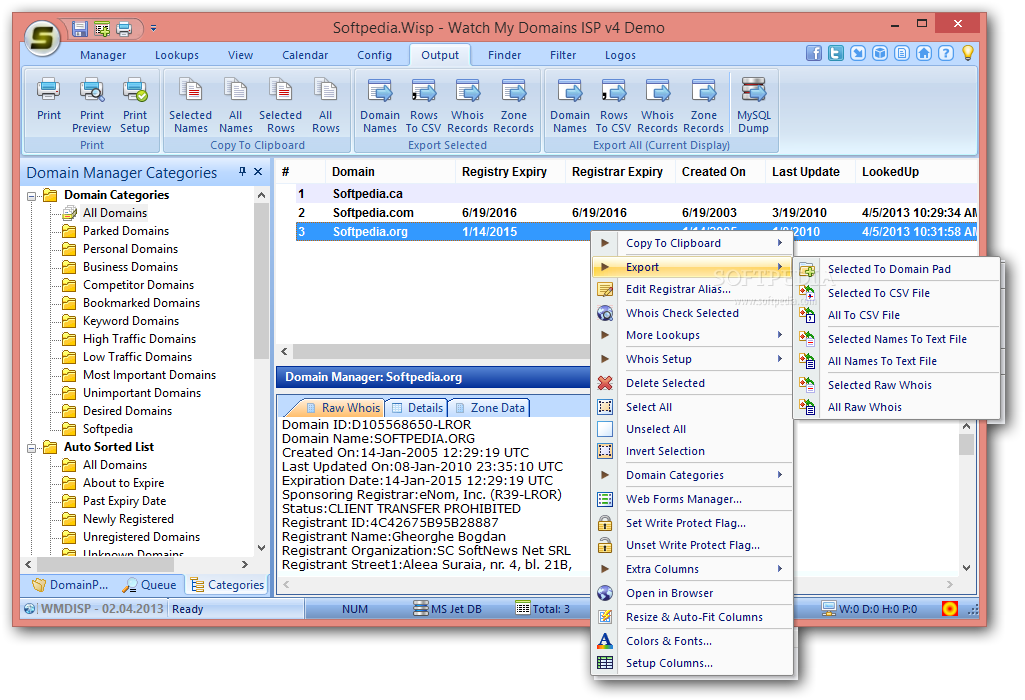Open Print Preview
Image resolution: width=1025 pixels, height=700 pixels.
click(x=92, y=105)
